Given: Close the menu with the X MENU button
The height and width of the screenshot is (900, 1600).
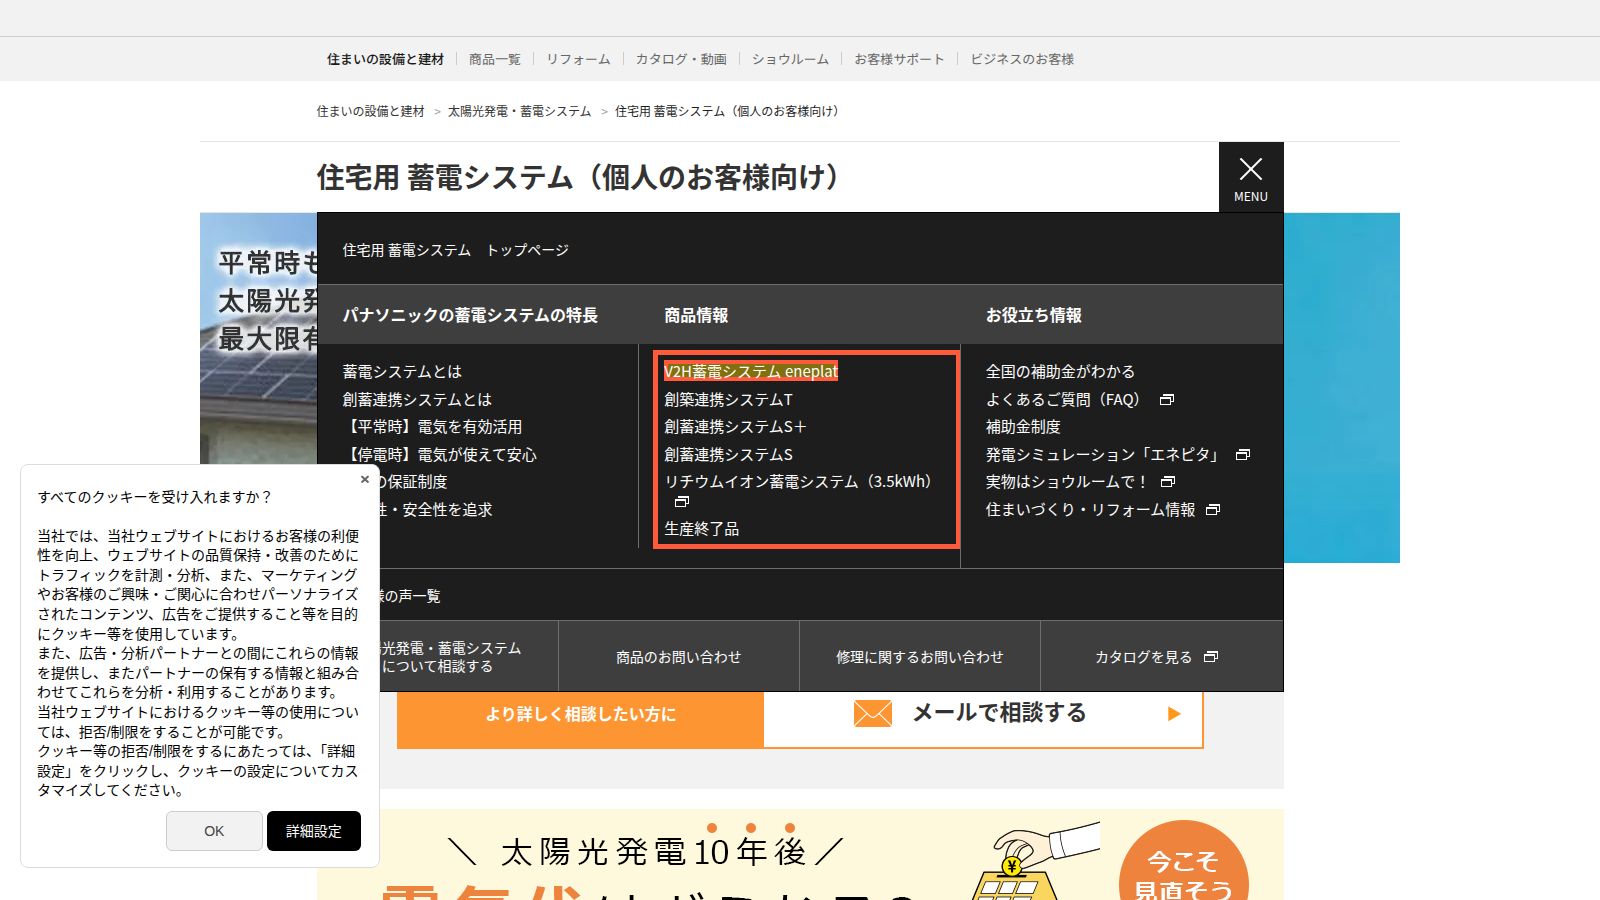Looking at the screenshot, I should (x=1251, y=177).
